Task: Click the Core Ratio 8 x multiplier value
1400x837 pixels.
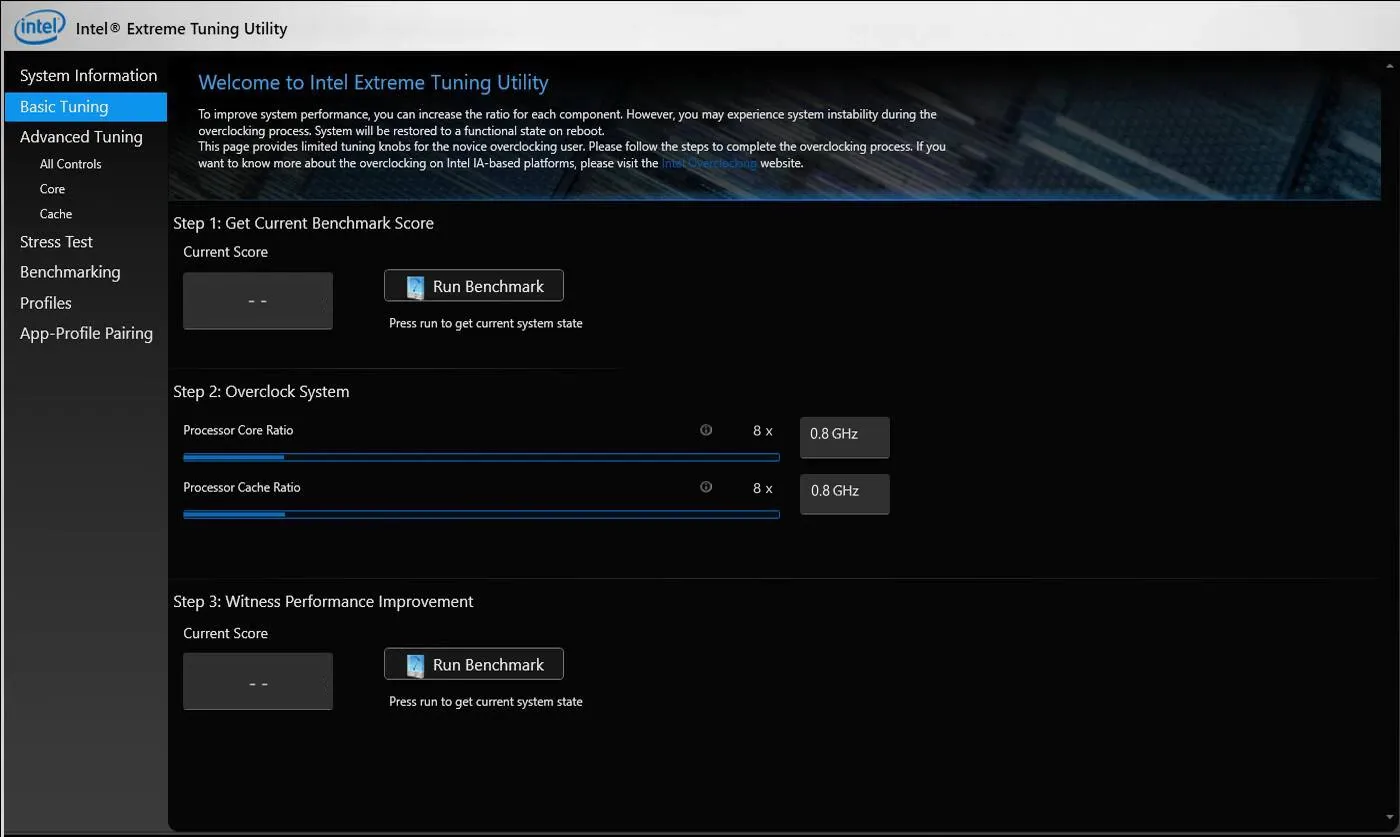Action: pyautogui.click(x=763, y=431)
